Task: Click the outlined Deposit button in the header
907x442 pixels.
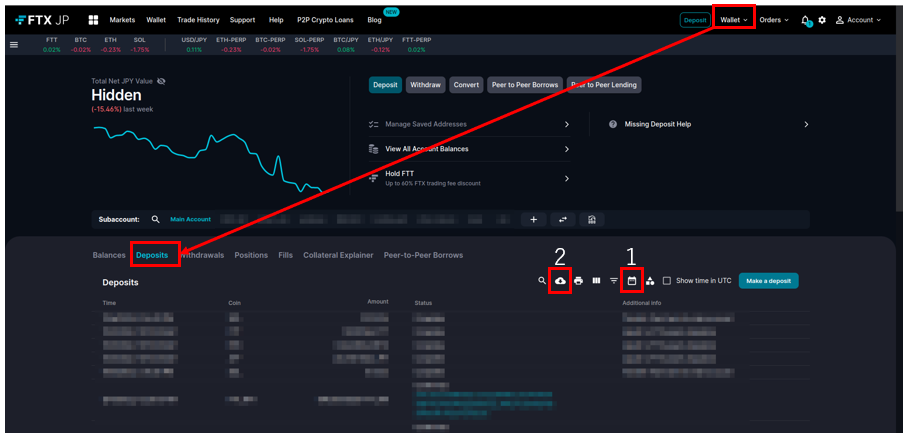Action: (x=695, y=20)
